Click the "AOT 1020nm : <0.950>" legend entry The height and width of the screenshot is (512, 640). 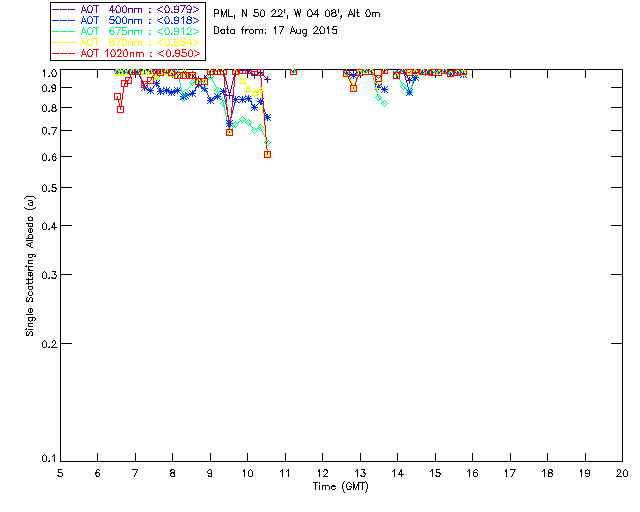(x=127, y=53)
